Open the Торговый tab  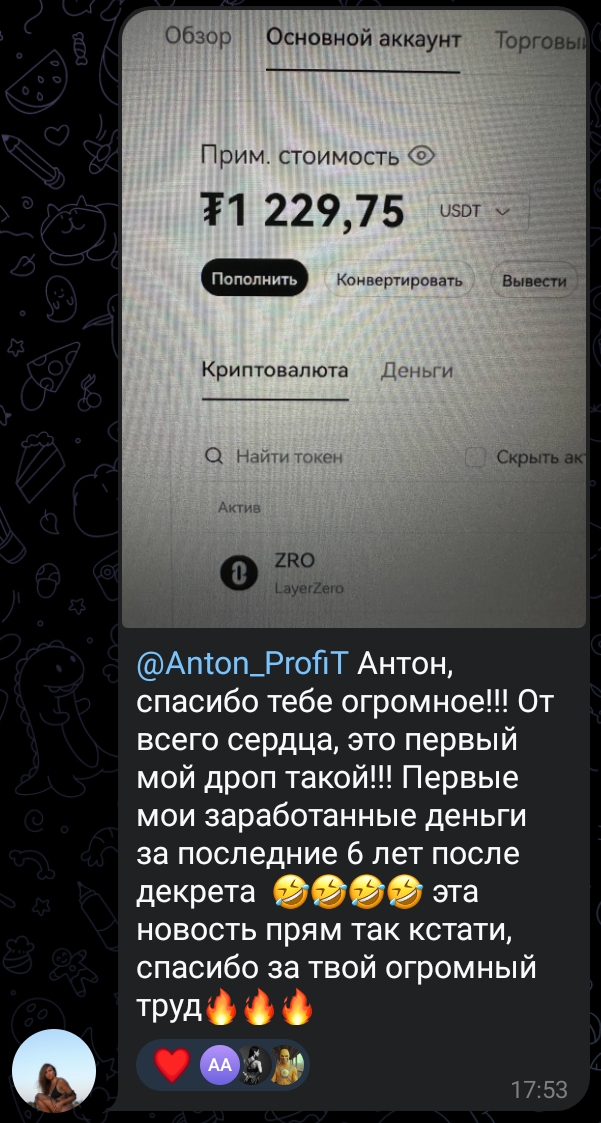(539, 42)
